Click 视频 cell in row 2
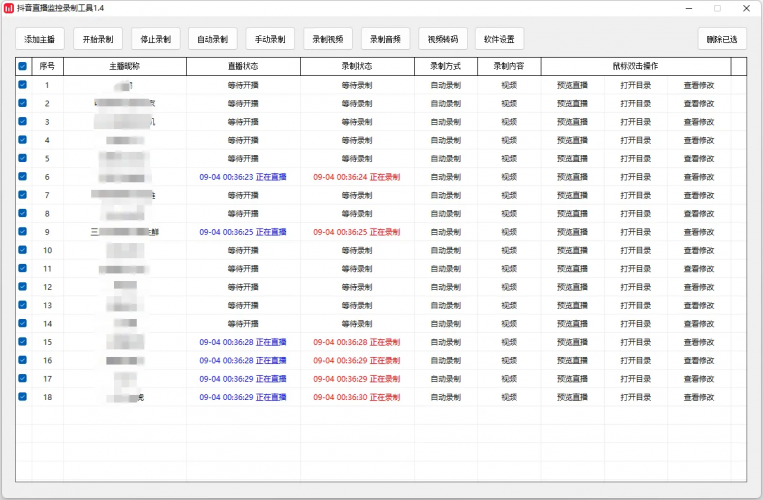This screenshot has width=763, height=500. pos(509,104)
